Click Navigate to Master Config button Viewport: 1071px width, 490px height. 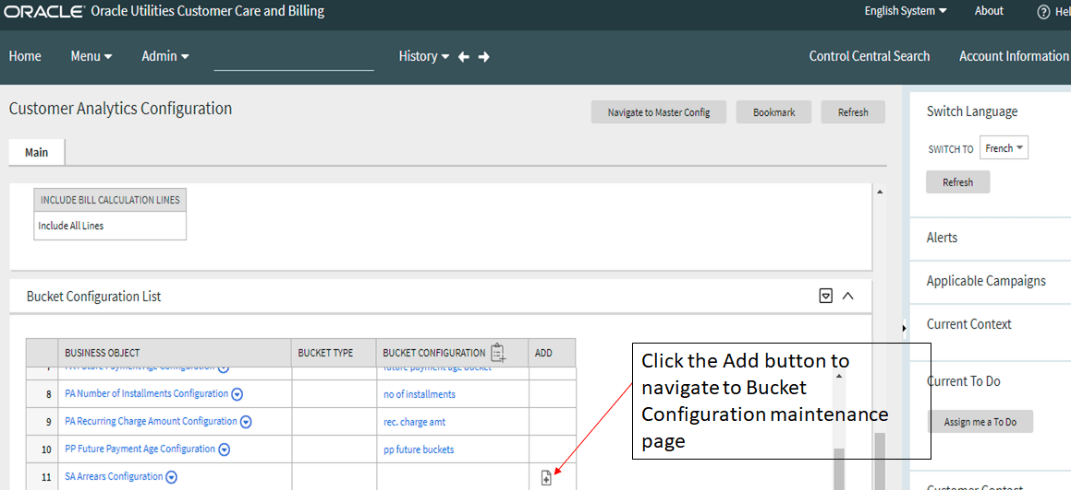[x=658, y=113]
